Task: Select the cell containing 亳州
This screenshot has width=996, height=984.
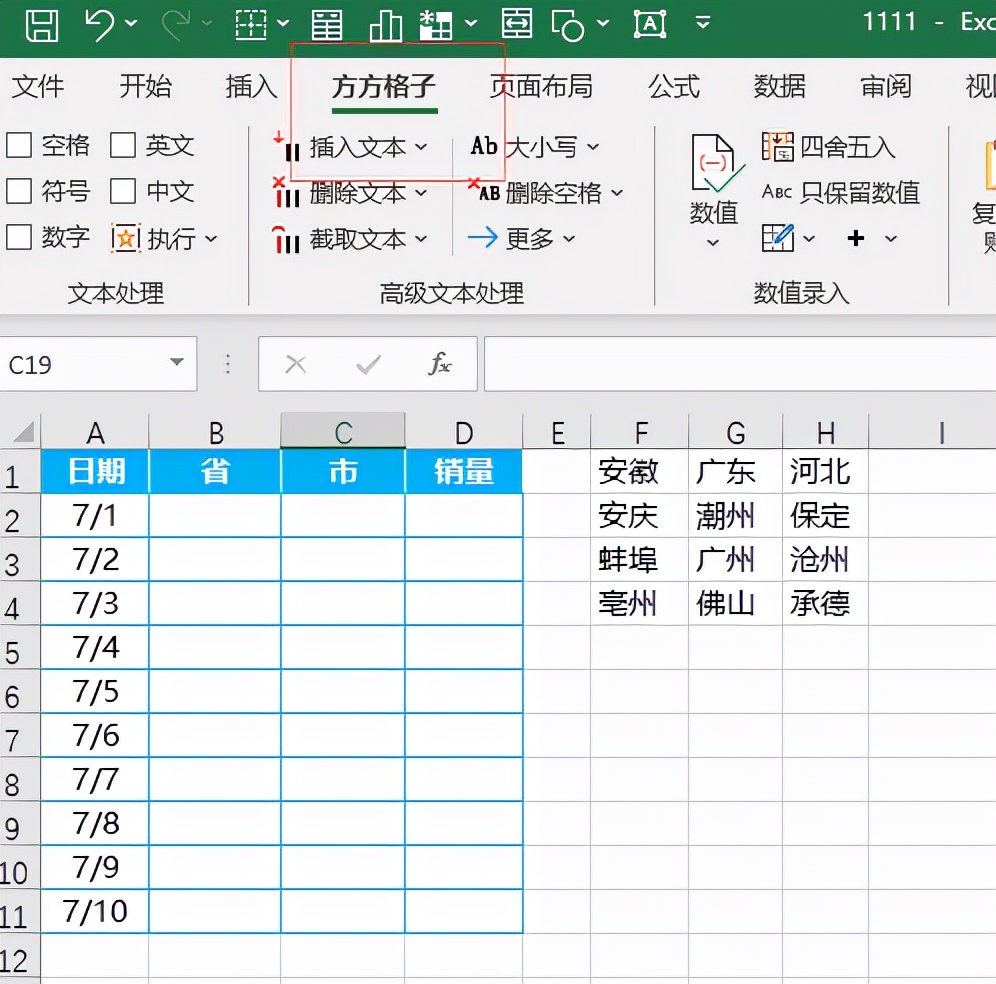Action: coord(640,603)
